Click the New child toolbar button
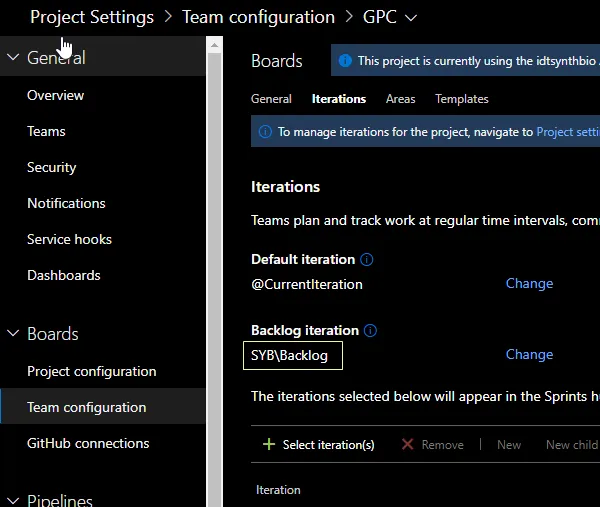The image size is (600, 507). pos(572,445)
